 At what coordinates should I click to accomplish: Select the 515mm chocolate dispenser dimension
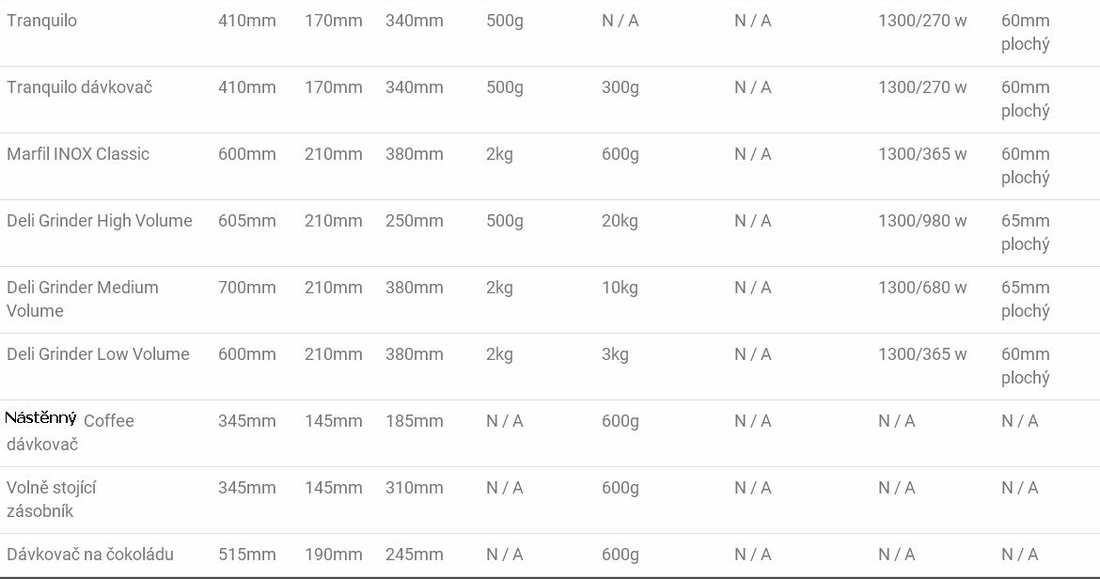tap(247, 554)
